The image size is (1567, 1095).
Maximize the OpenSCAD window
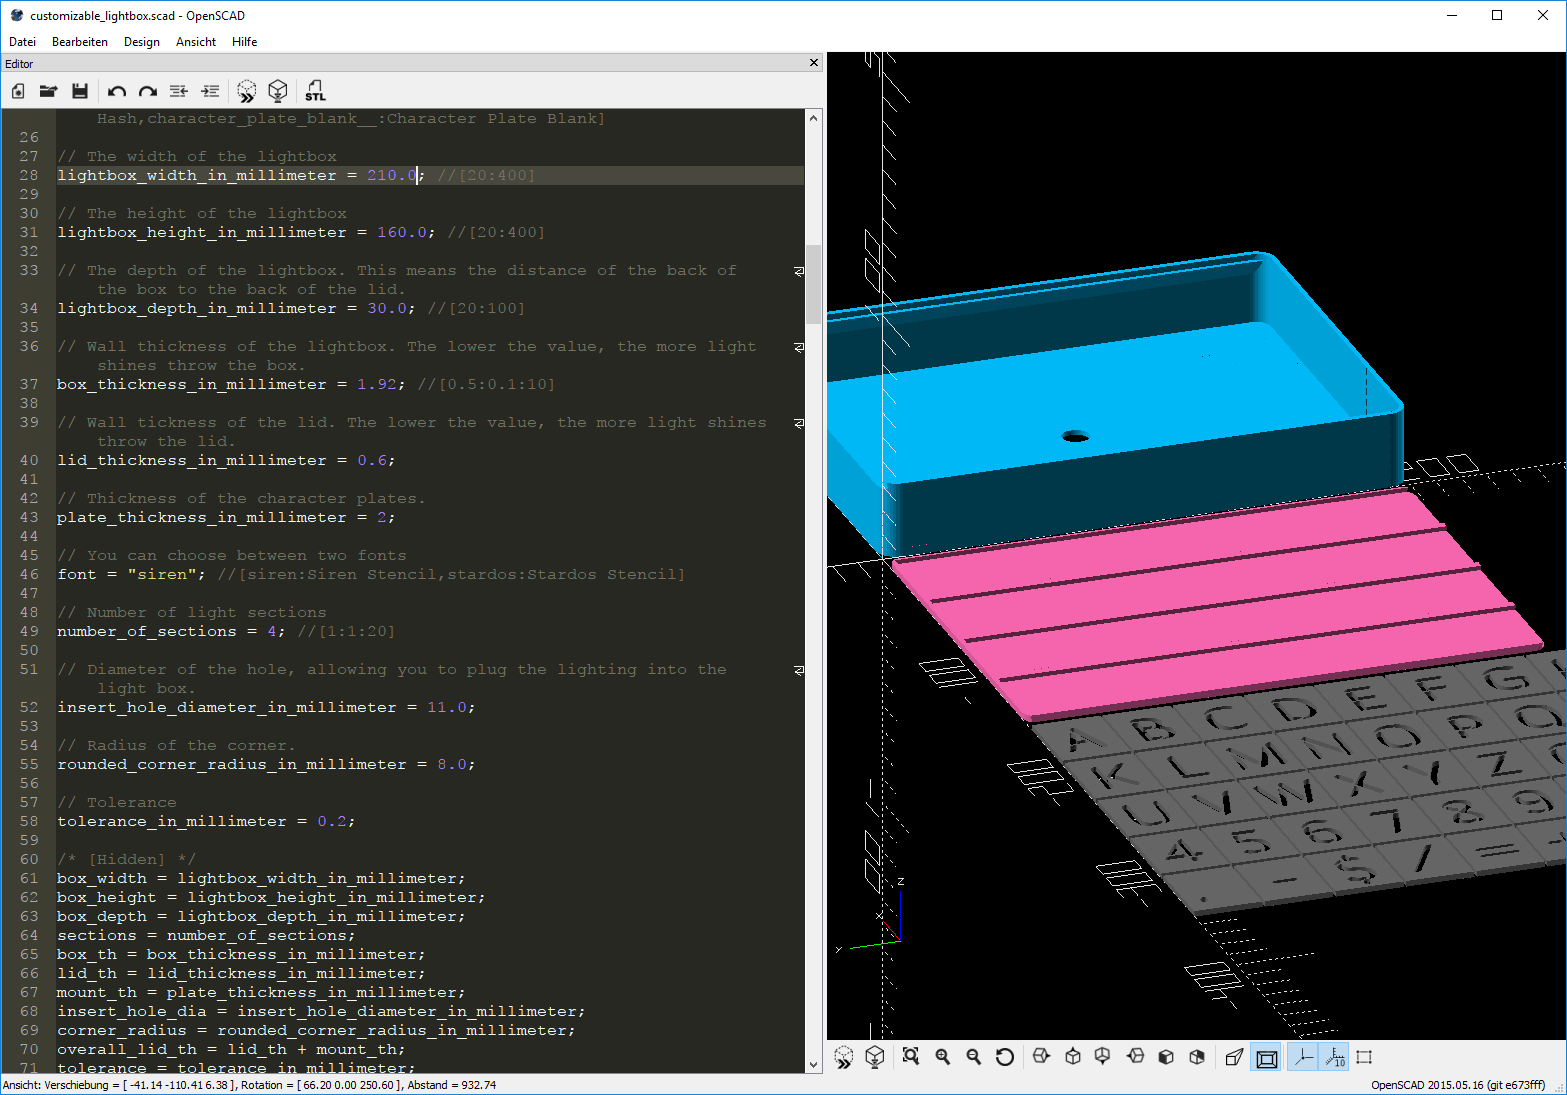(x=1497, y=15)
